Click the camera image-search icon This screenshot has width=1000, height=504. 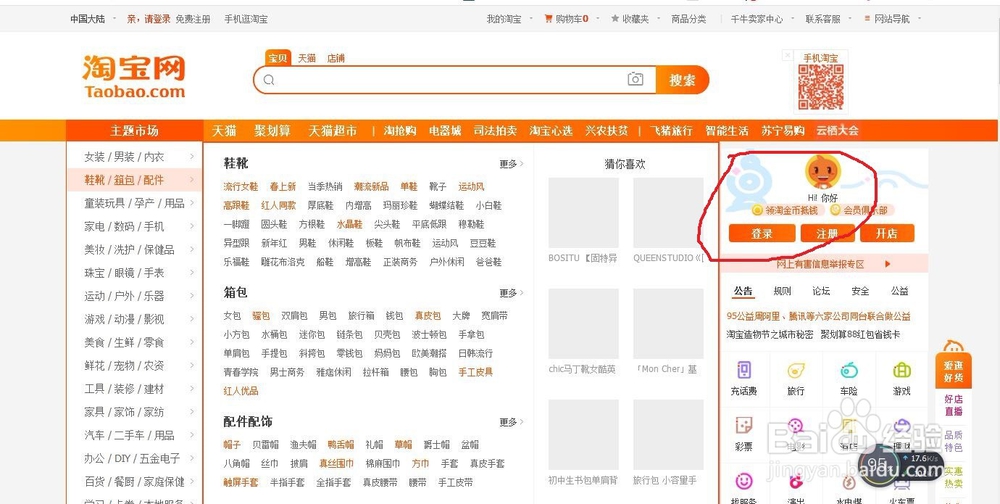pos(635,79)
